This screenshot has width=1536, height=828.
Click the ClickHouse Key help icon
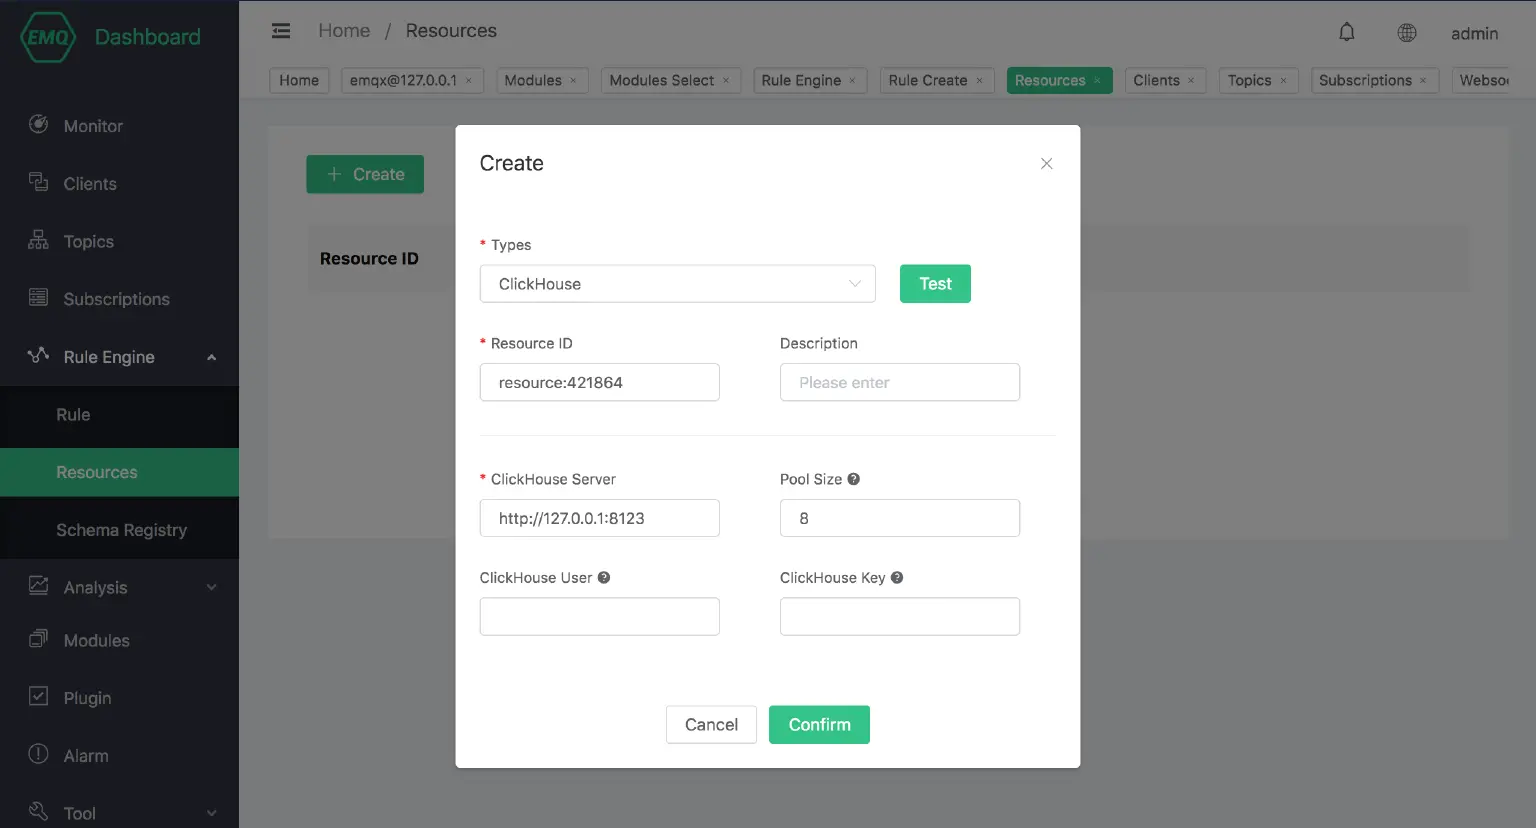pos(897,578)
